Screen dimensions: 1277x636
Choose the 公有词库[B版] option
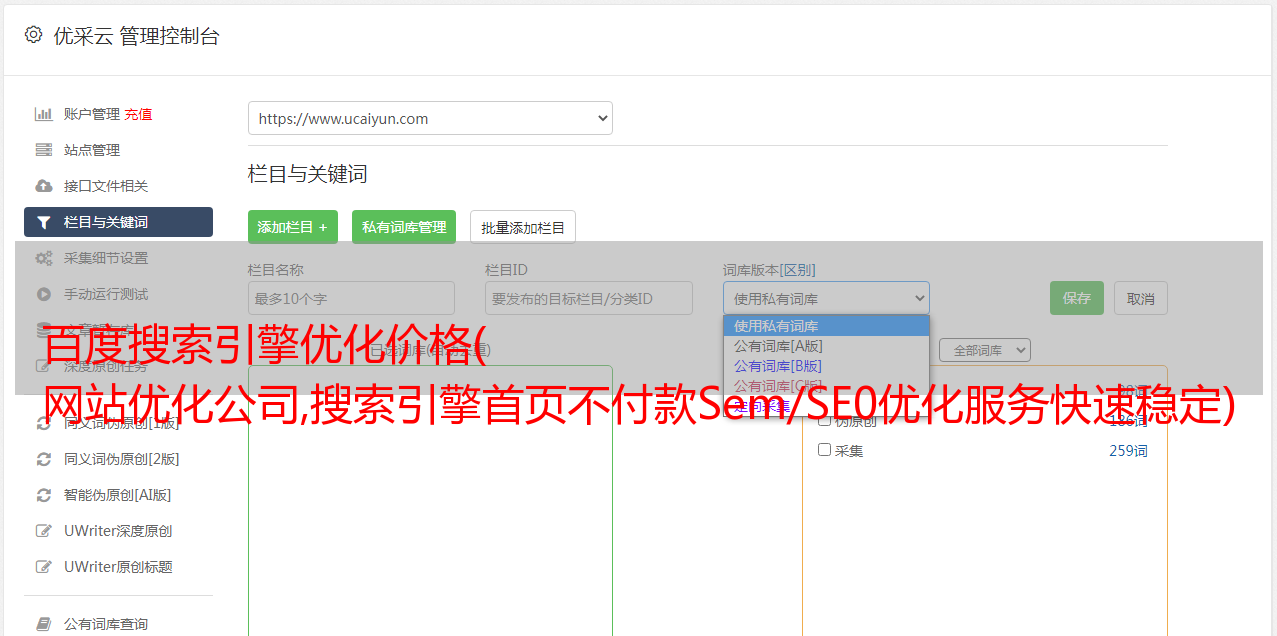826,365
